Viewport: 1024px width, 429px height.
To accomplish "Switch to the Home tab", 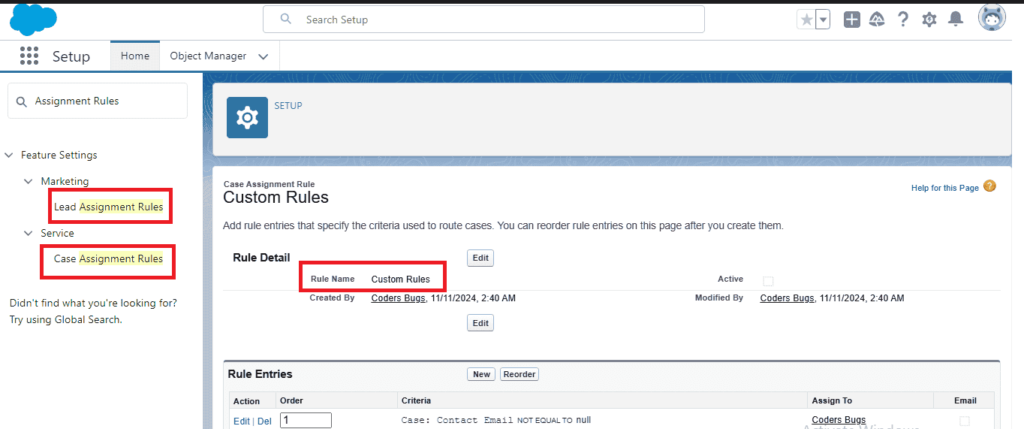I will pos(135,56).
